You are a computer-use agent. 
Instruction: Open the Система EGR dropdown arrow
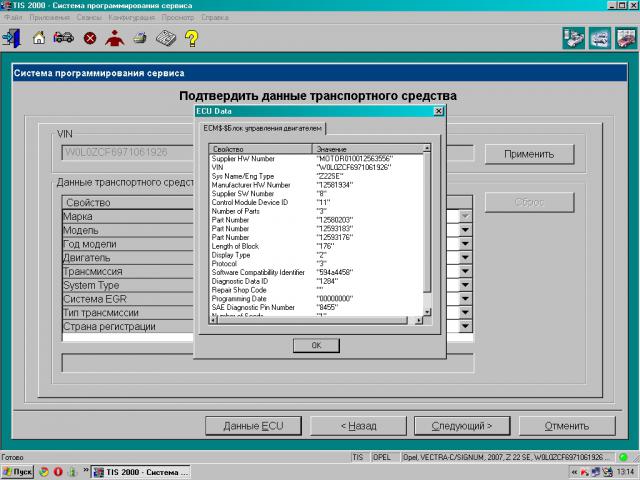[465, 299]
